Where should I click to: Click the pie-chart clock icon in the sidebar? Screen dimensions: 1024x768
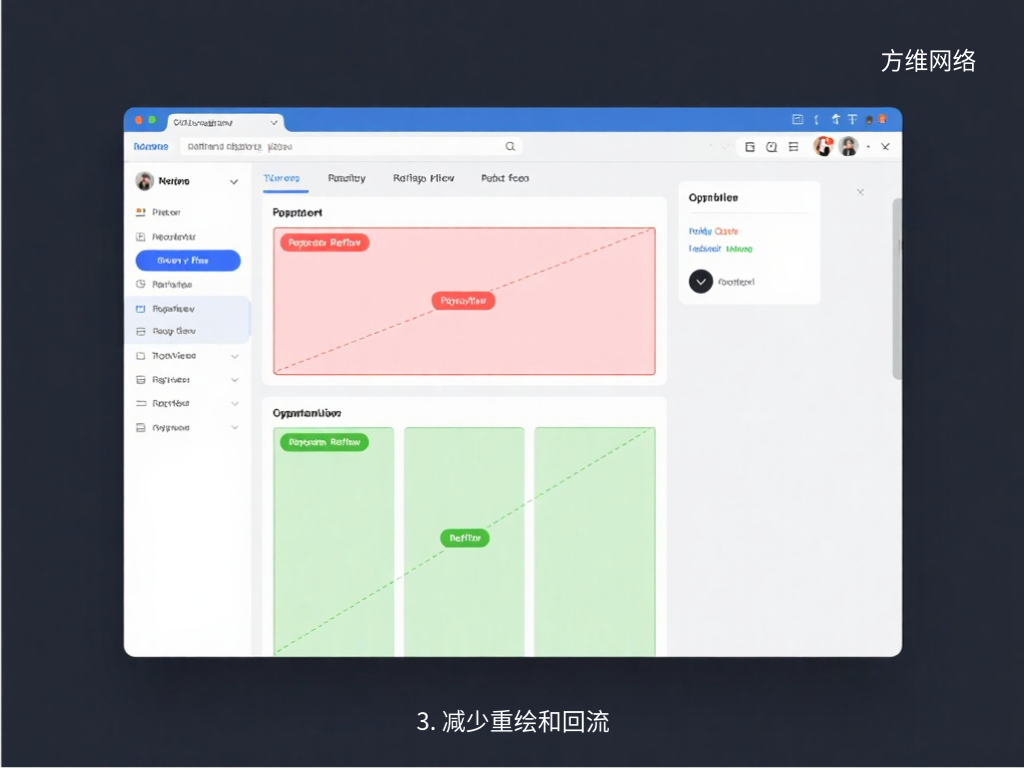tap(141, 285)
